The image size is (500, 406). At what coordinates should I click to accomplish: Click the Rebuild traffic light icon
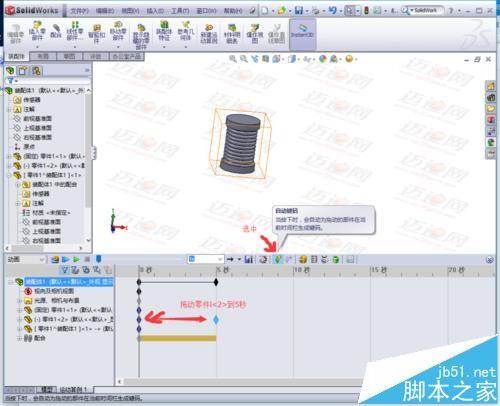(x=367, y=10)
